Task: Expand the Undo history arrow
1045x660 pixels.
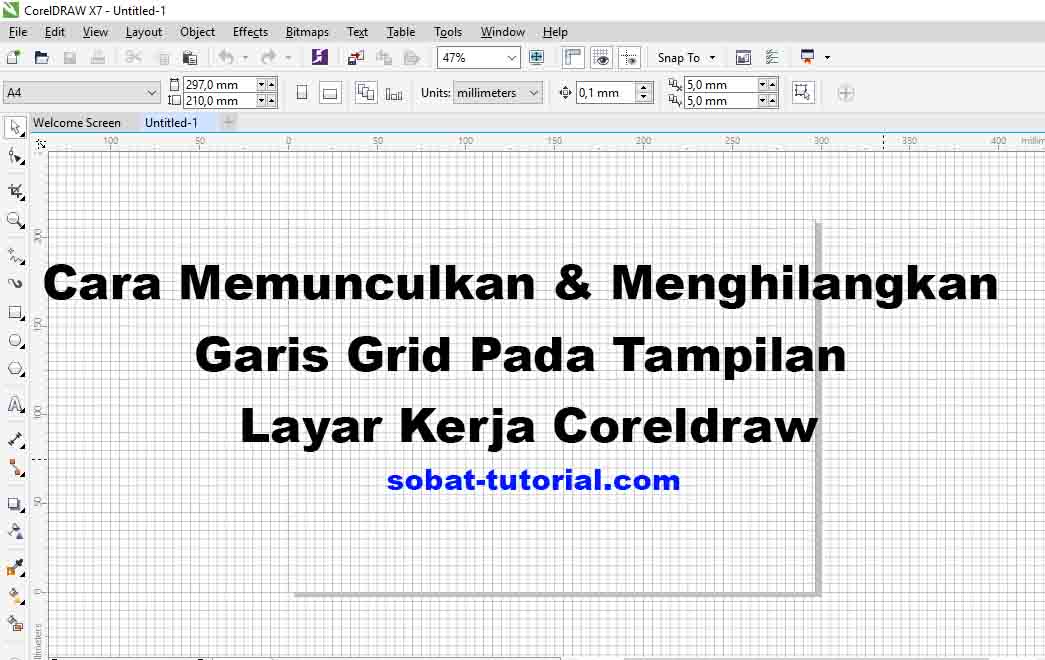Action: pyautogui.click(x=245, y=58)
